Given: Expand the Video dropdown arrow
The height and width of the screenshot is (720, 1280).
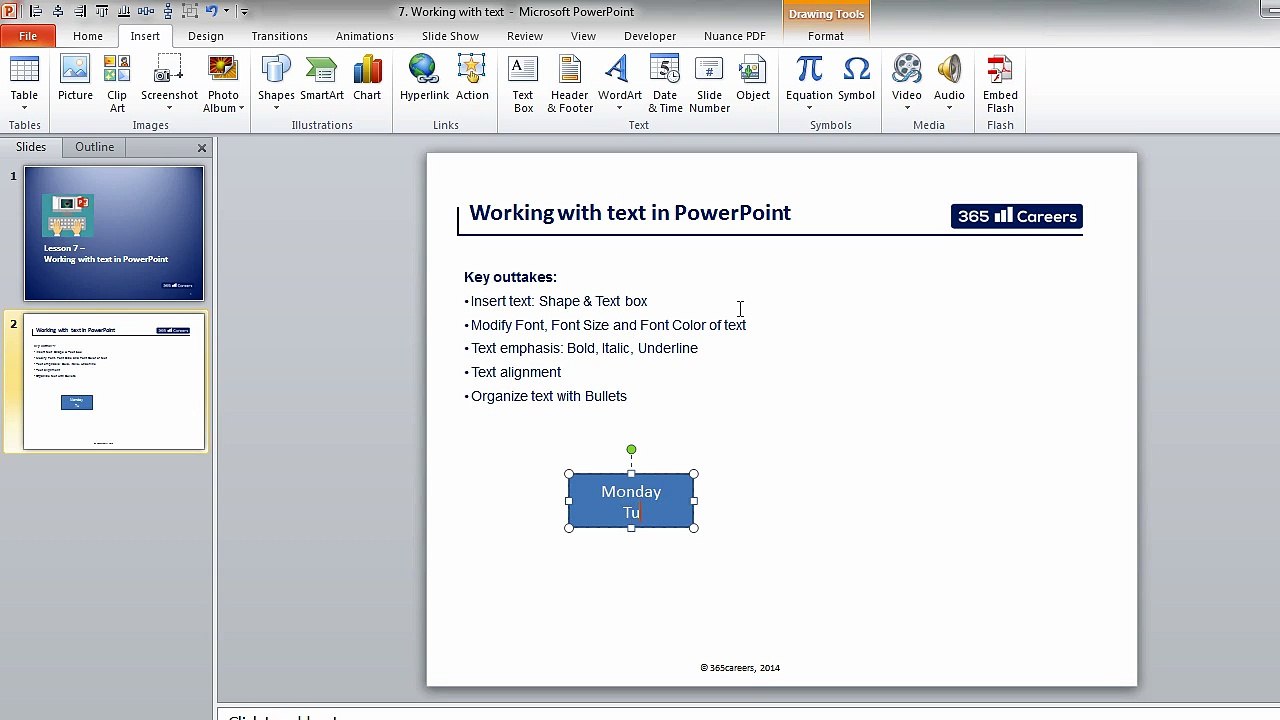Looking at the screenshot, I should pyautogui.click(x=907, y=108).
